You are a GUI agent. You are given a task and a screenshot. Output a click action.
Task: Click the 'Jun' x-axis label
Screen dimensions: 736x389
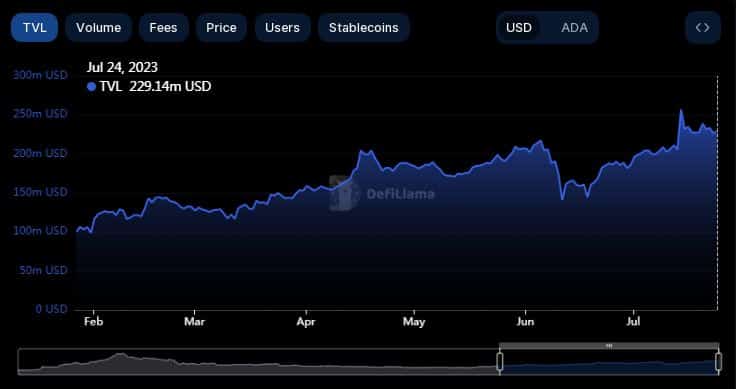click(525, 322)
